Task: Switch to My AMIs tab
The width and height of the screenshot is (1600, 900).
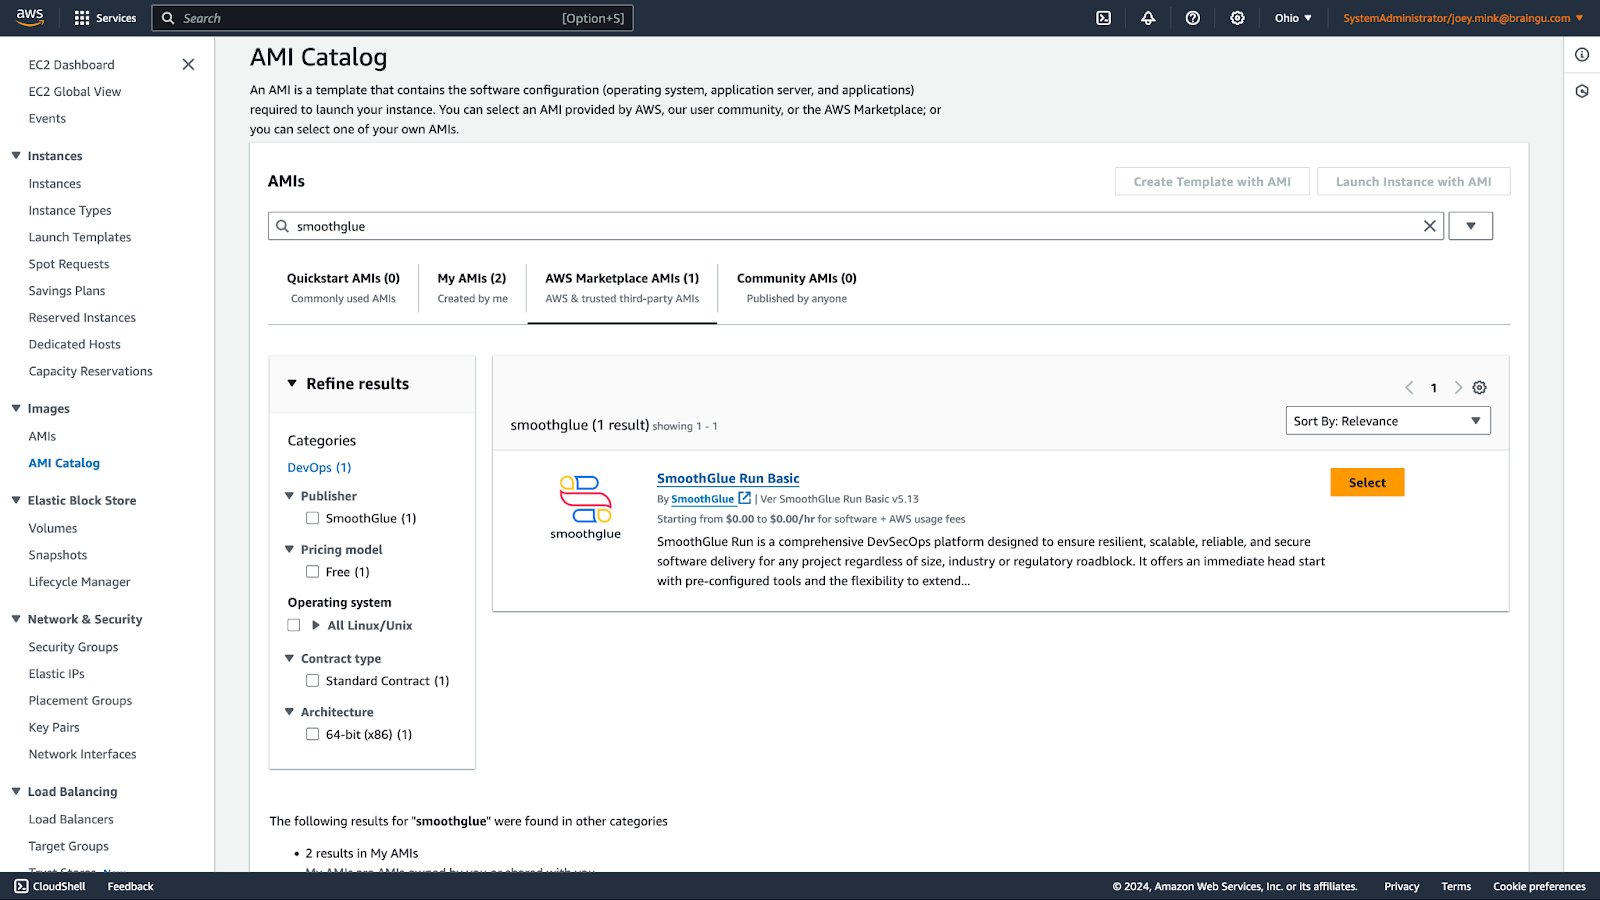Action: pos(472,288)
